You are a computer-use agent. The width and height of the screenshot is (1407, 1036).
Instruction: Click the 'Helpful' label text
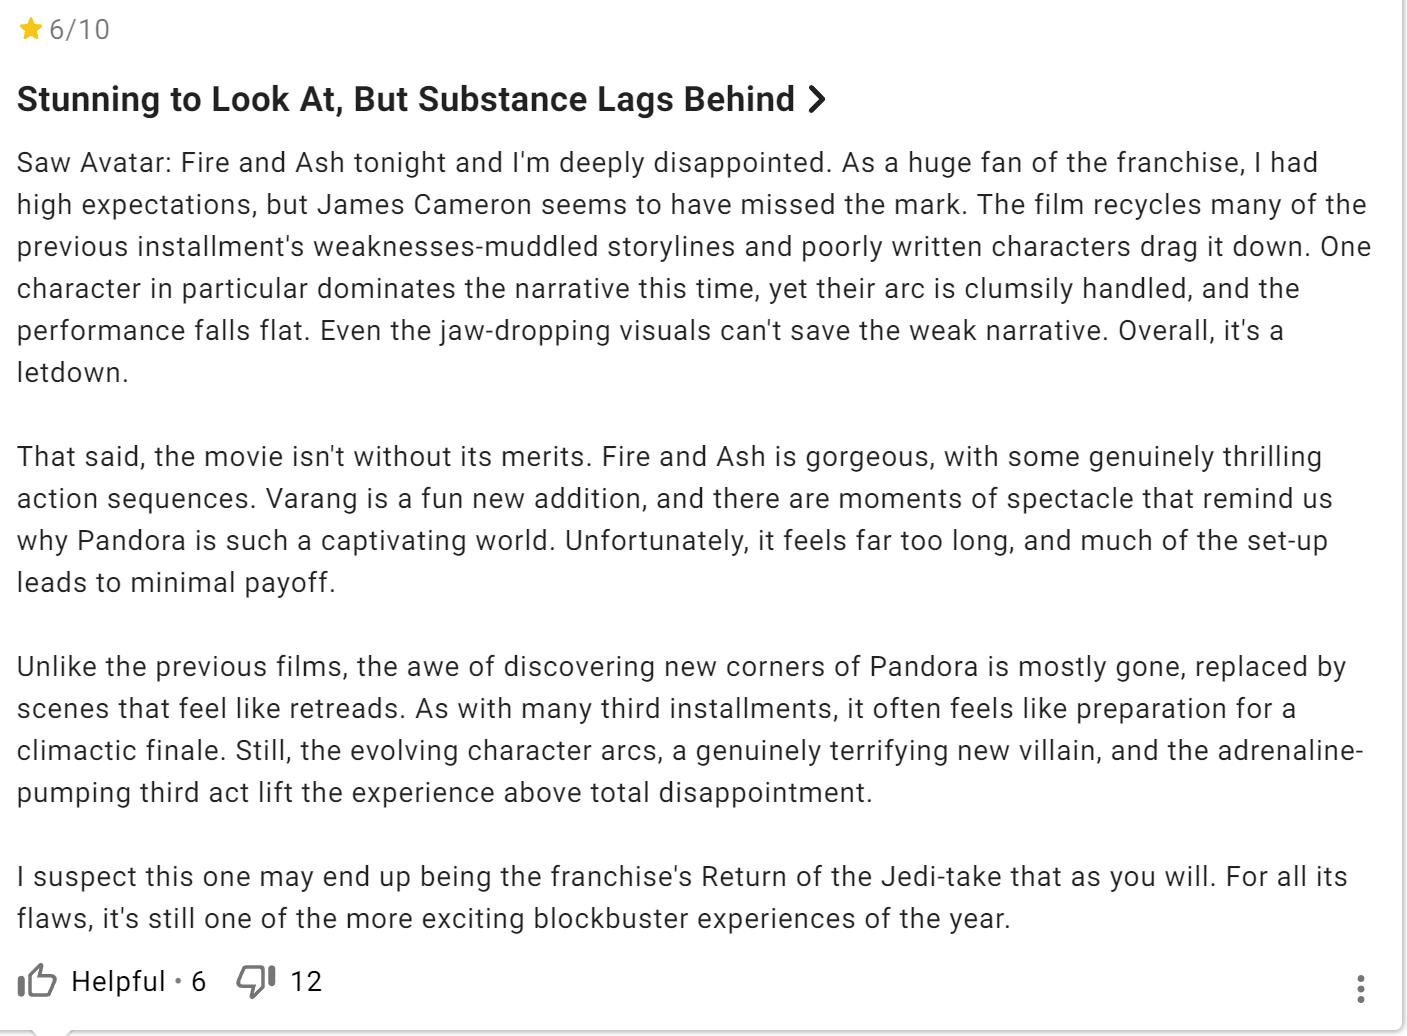pyautogui.click(x=117, y=981)
